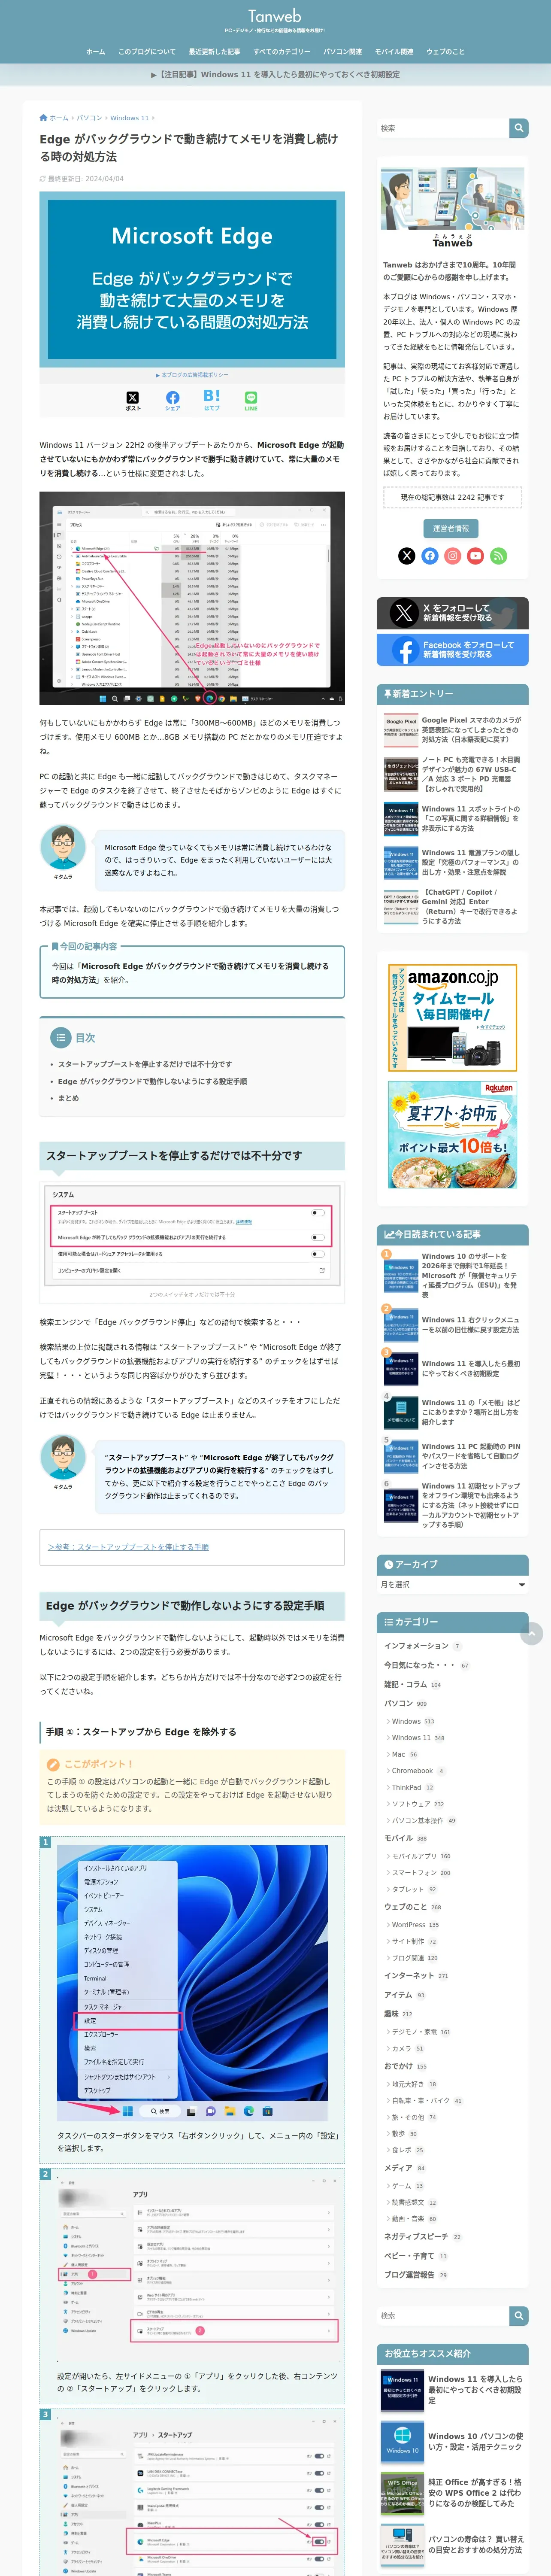The width and height of the screenshot is (551, 2576).
Task: Click the 運営者情報 button
Action: (452, 528)
